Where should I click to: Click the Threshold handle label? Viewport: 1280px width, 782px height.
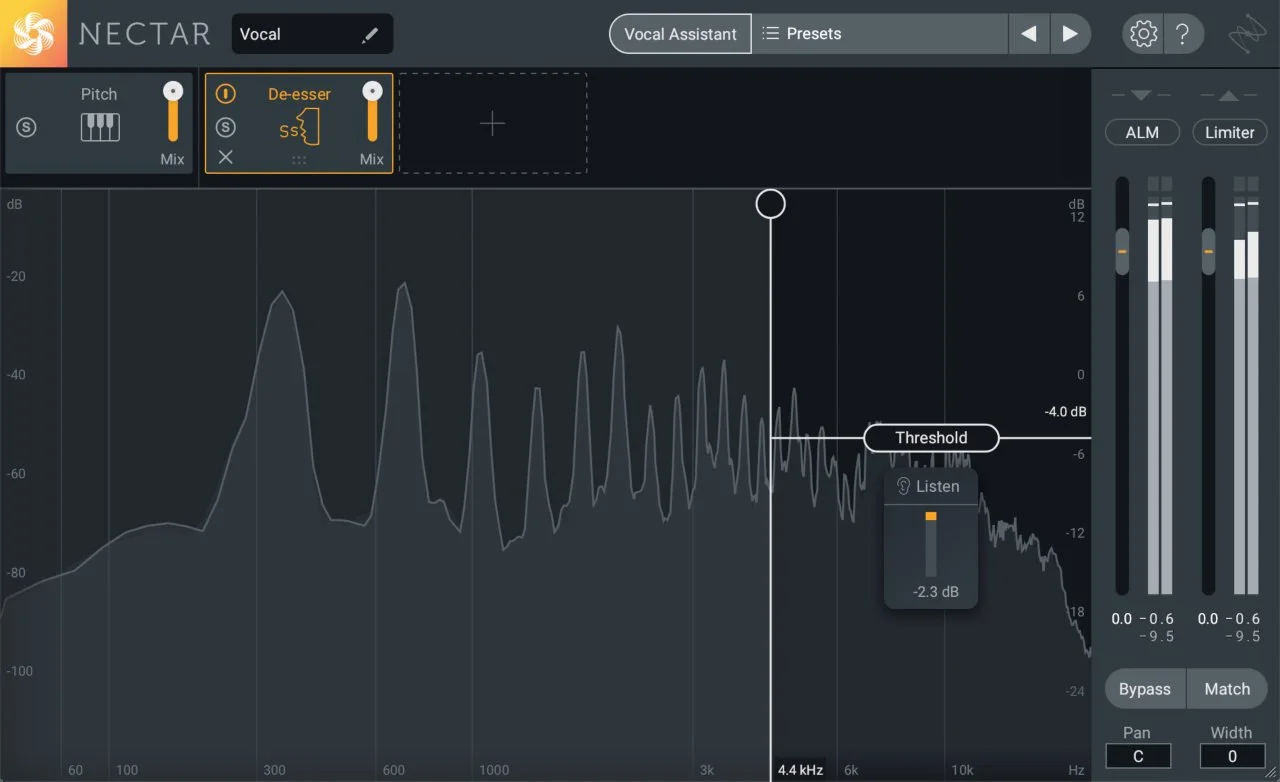pos(931,438)
